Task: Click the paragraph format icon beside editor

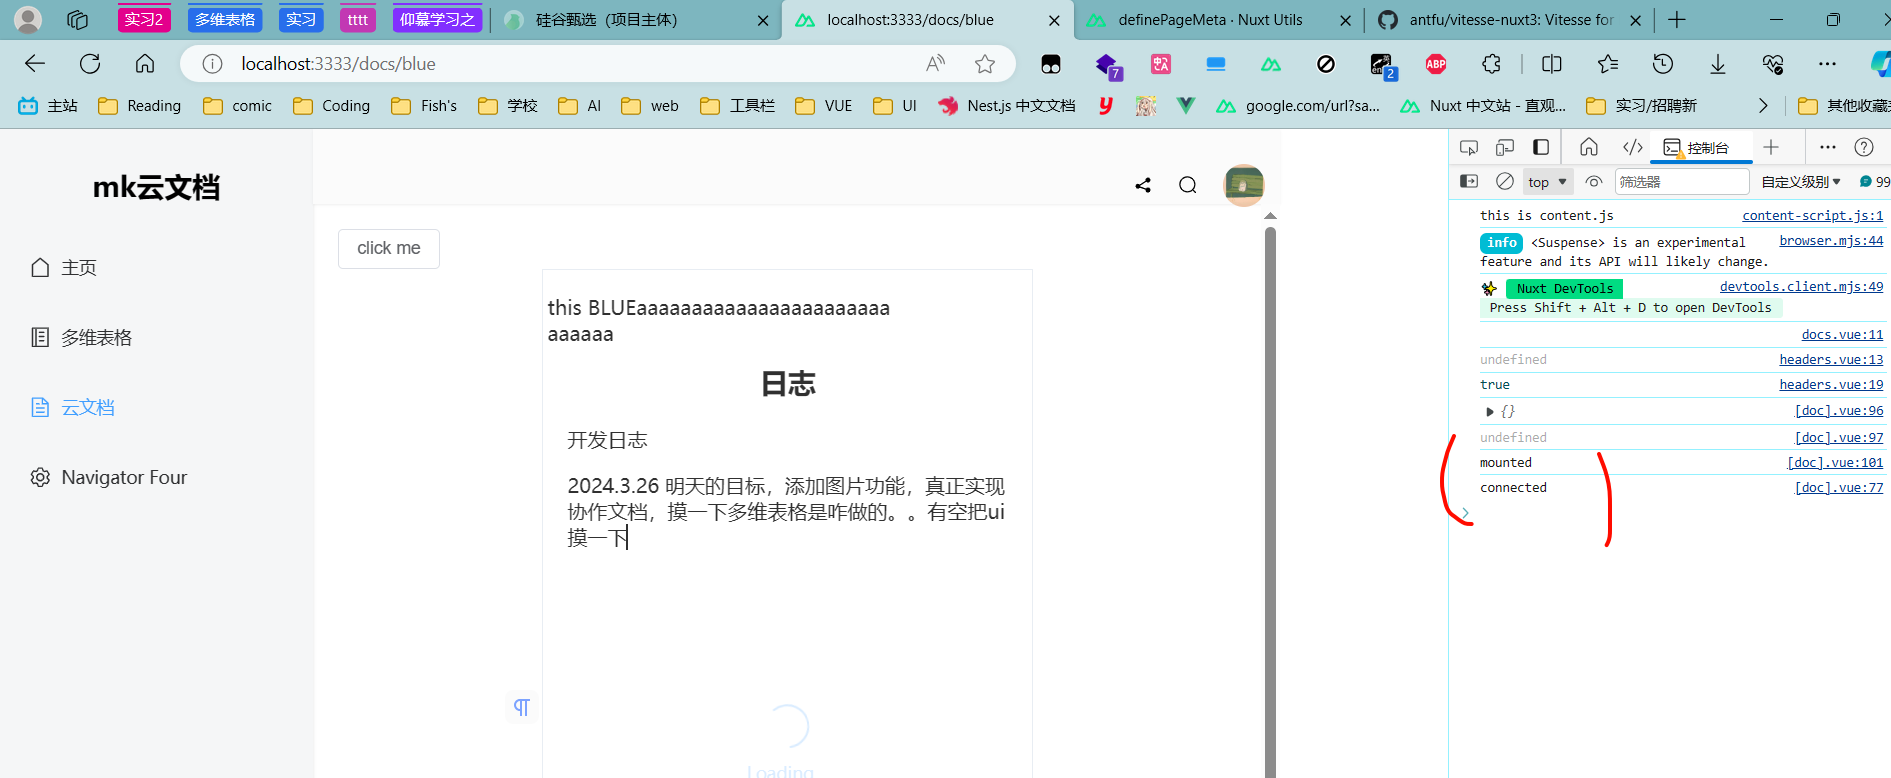Action: coord(521,708)
